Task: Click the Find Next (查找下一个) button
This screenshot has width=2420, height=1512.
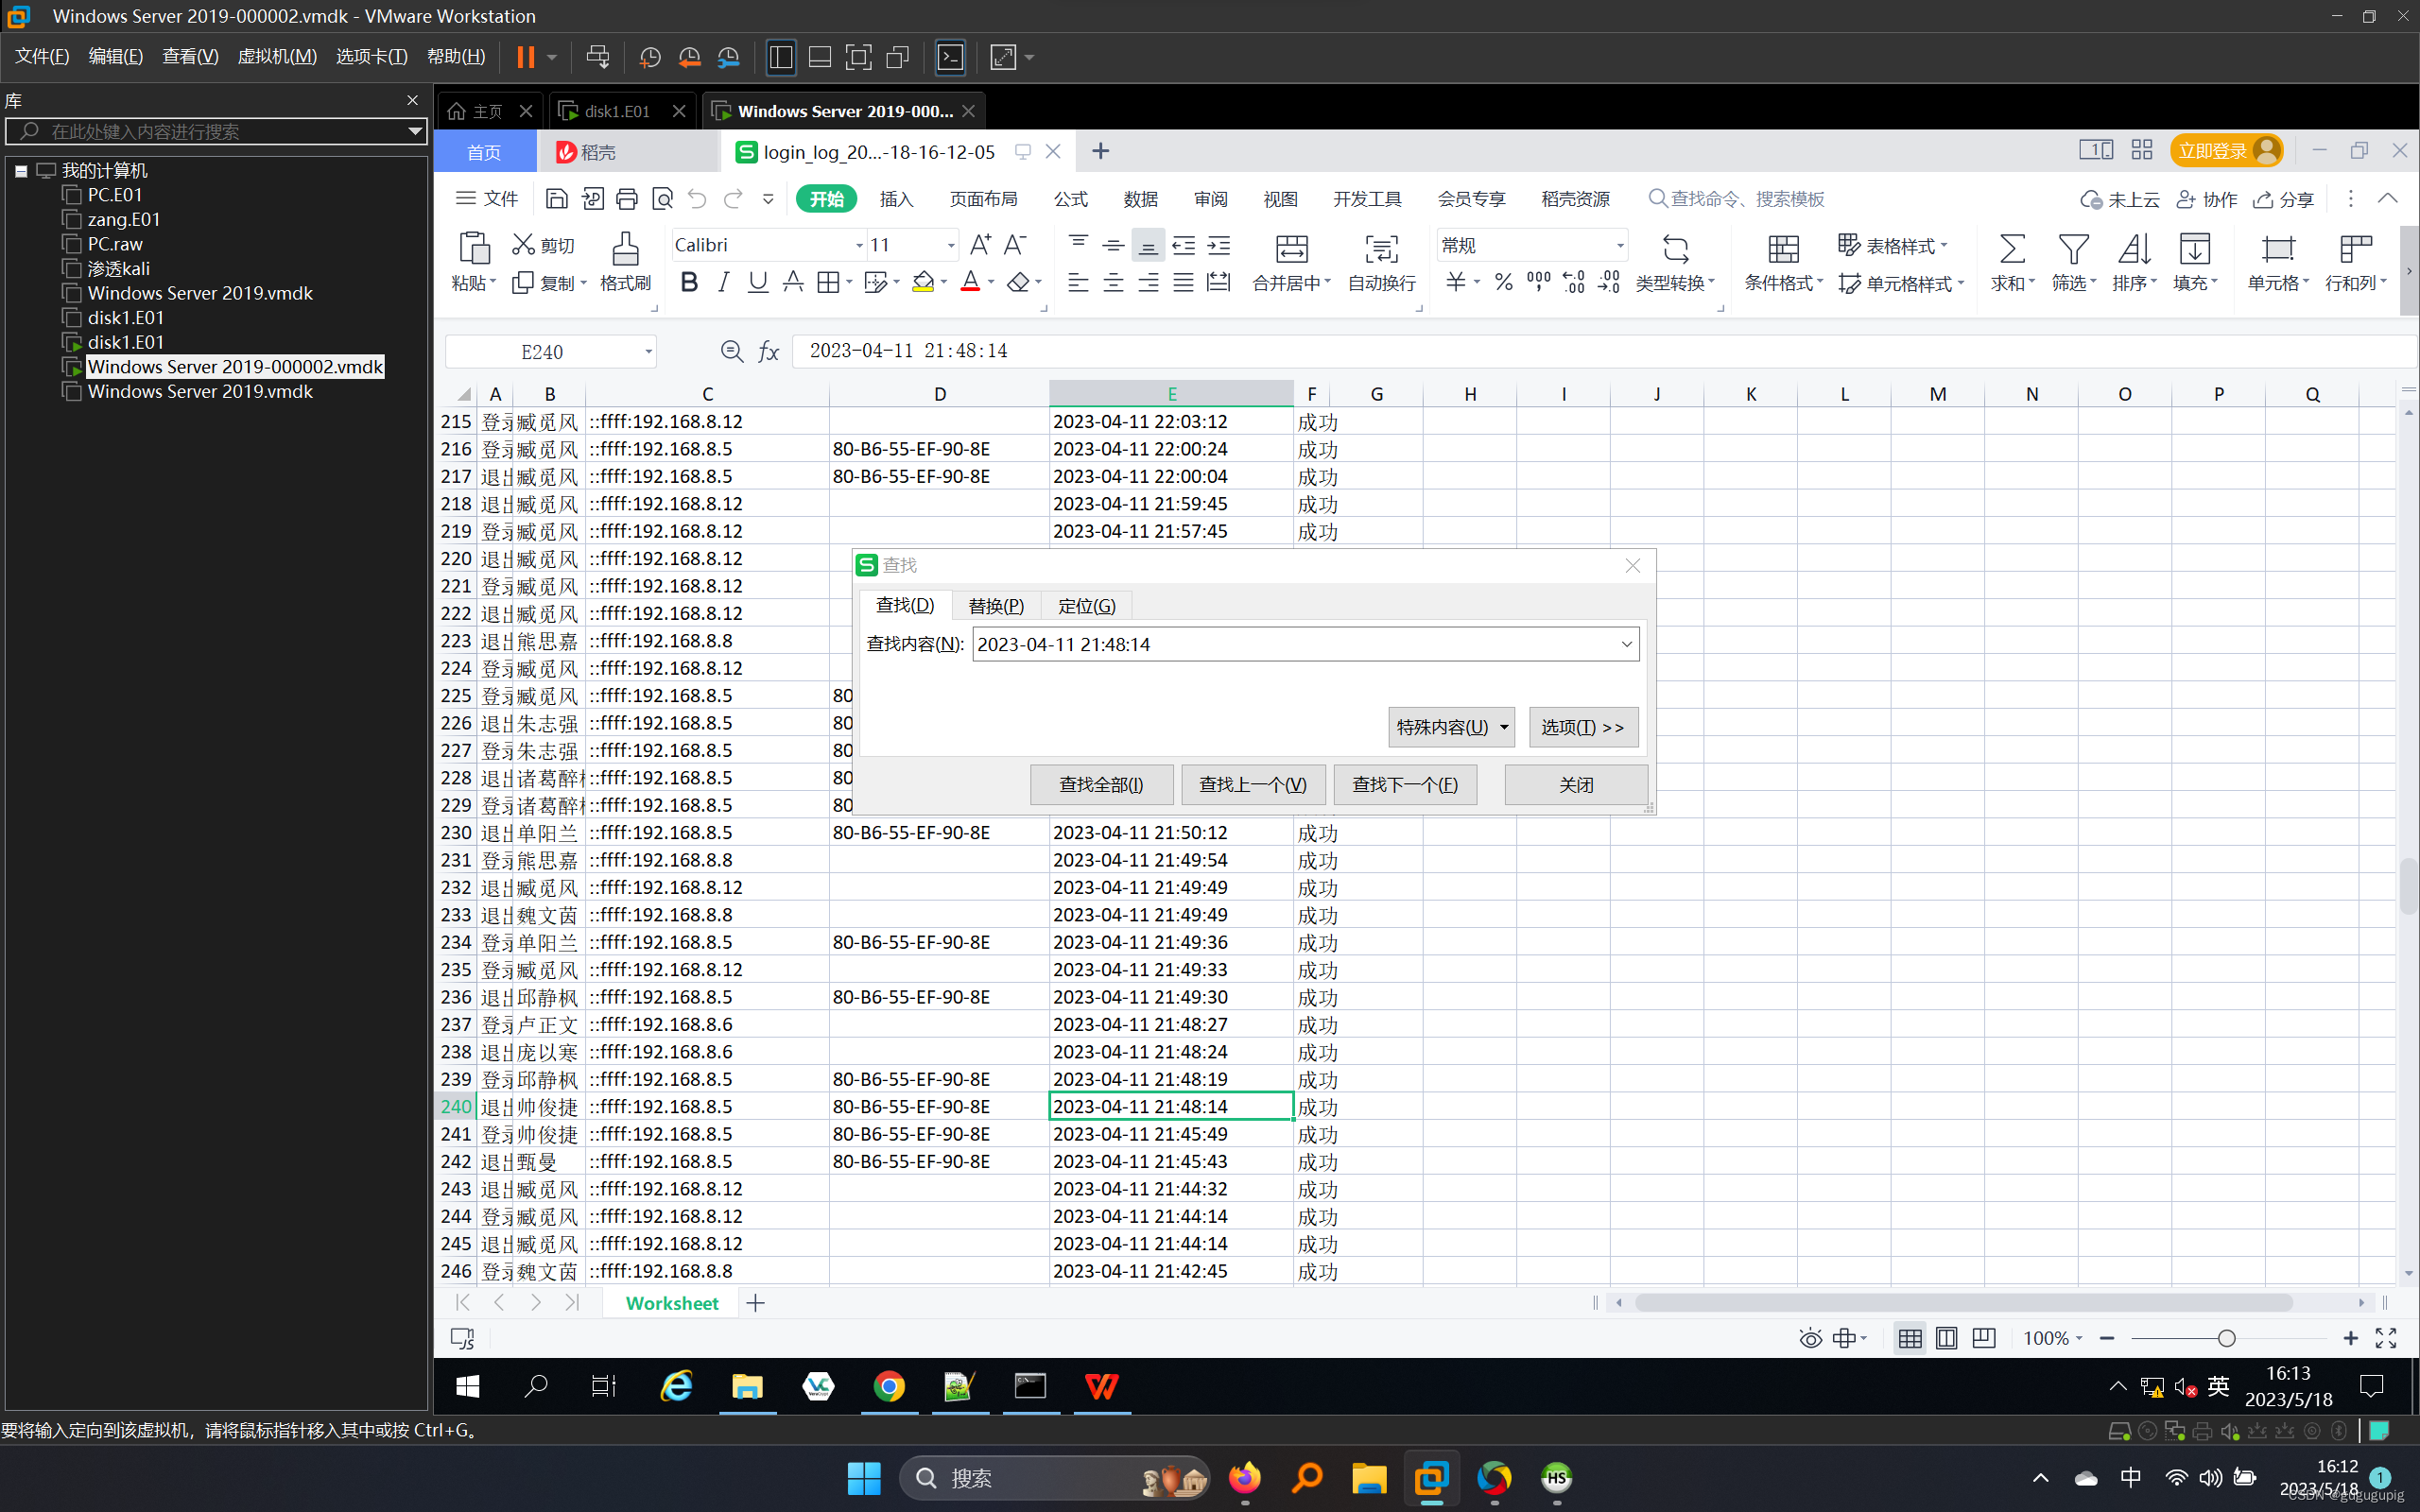Action: tap(1404, 785)
